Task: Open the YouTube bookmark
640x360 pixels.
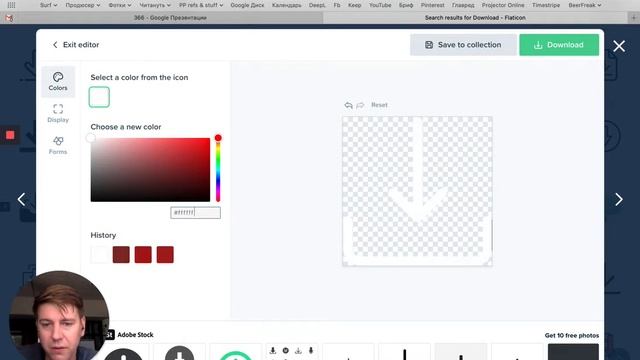Action: (380, 5)
